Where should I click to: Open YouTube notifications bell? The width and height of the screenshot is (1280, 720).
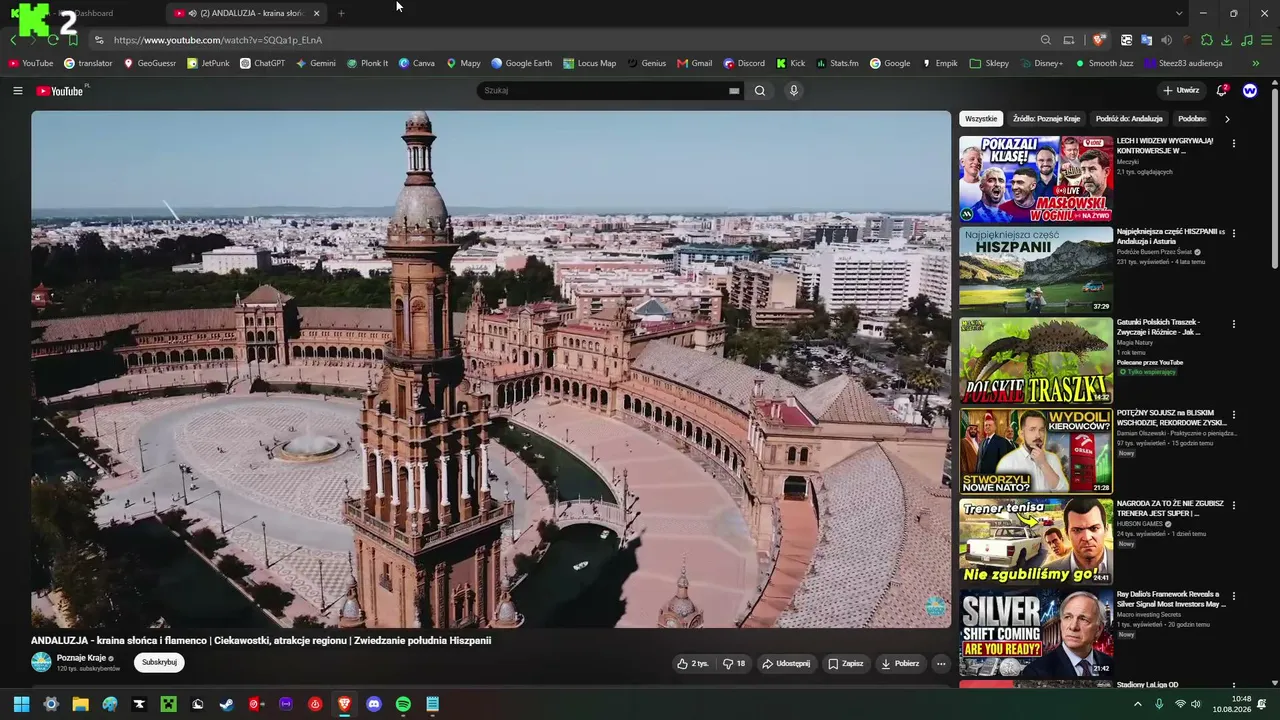(1221, 91)
